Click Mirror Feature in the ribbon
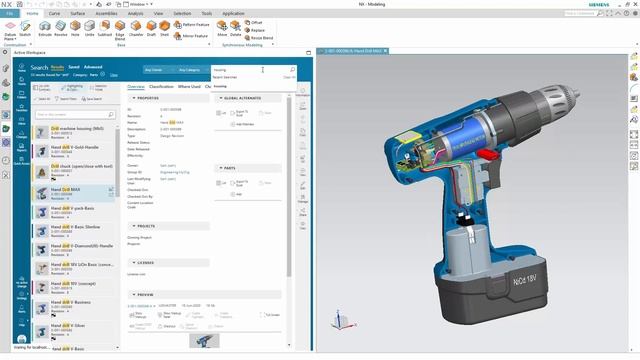 pos(191,36)
